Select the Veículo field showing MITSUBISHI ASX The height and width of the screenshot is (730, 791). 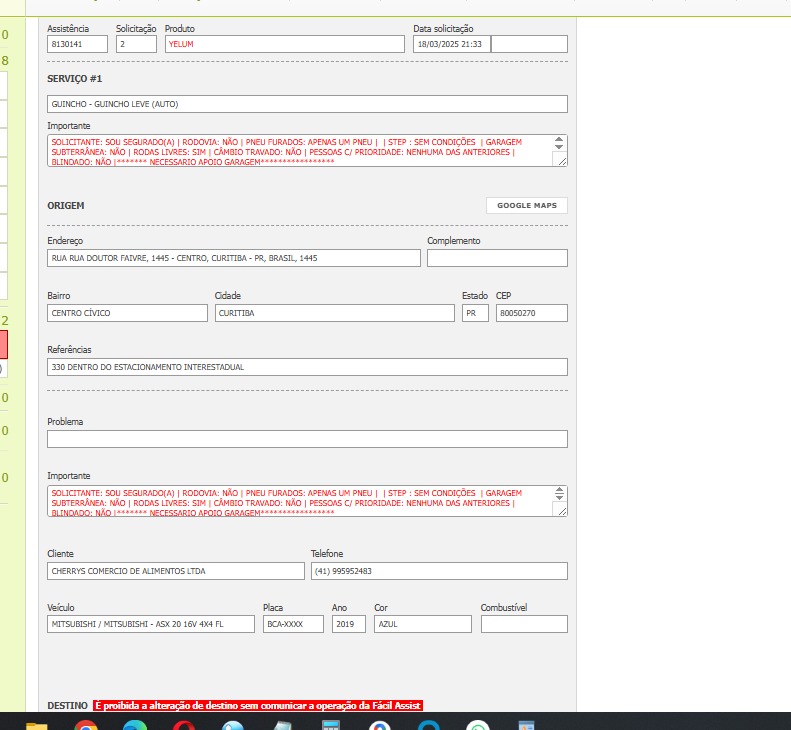[151, 624]
